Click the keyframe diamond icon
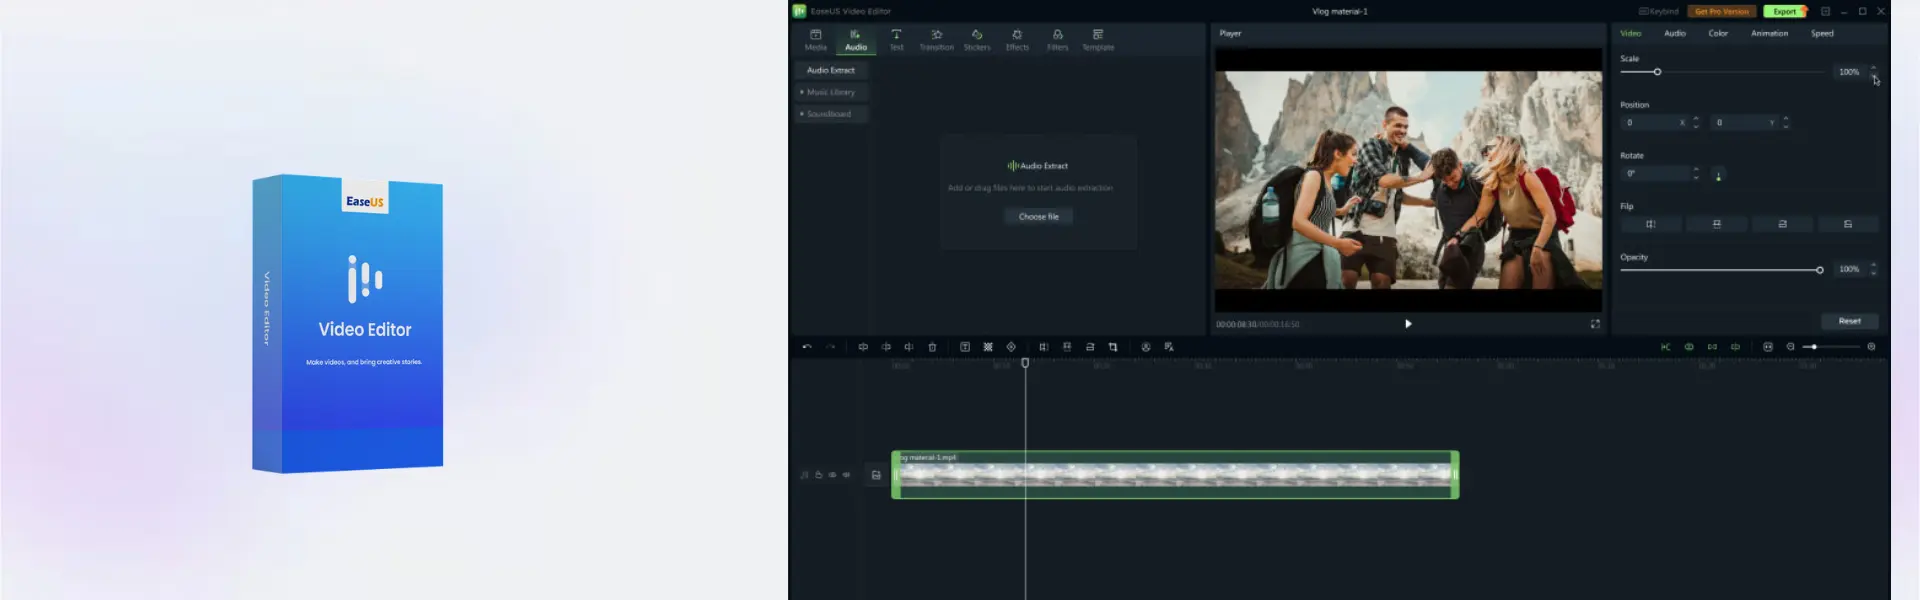Image resolution: width=1920 pixels, height=600 pixels. 1011,347
